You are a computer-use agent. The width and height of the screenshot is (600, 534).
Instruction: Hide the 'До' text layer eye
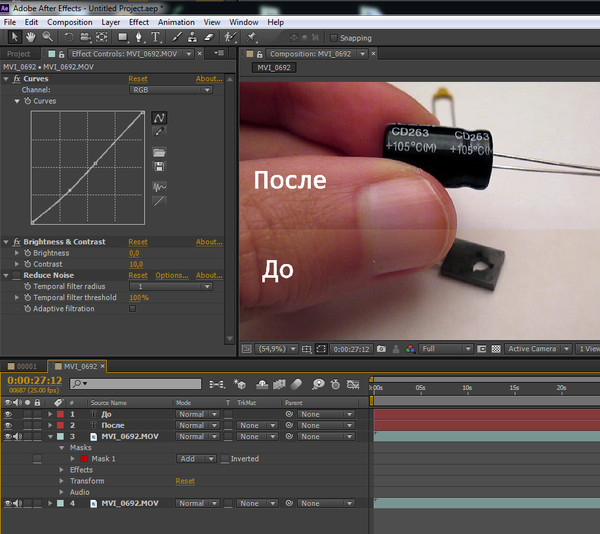tap(8, 414)
